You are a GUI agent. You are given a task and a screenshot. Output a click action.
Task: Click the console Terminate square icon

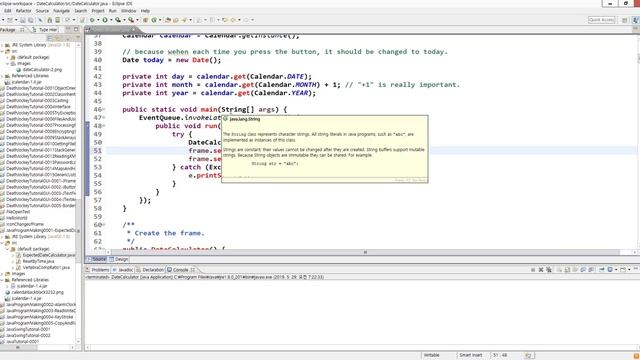point(533,270)
